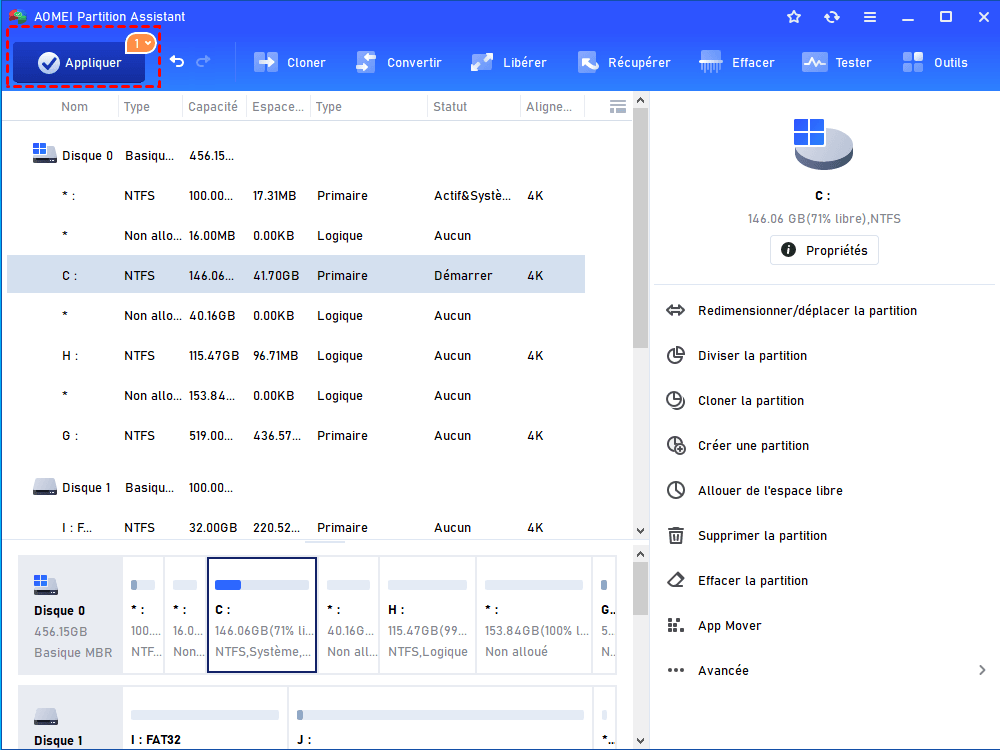Open the Cloner tool
Screen dimensions: 1000x750
(x=290, y=62)
